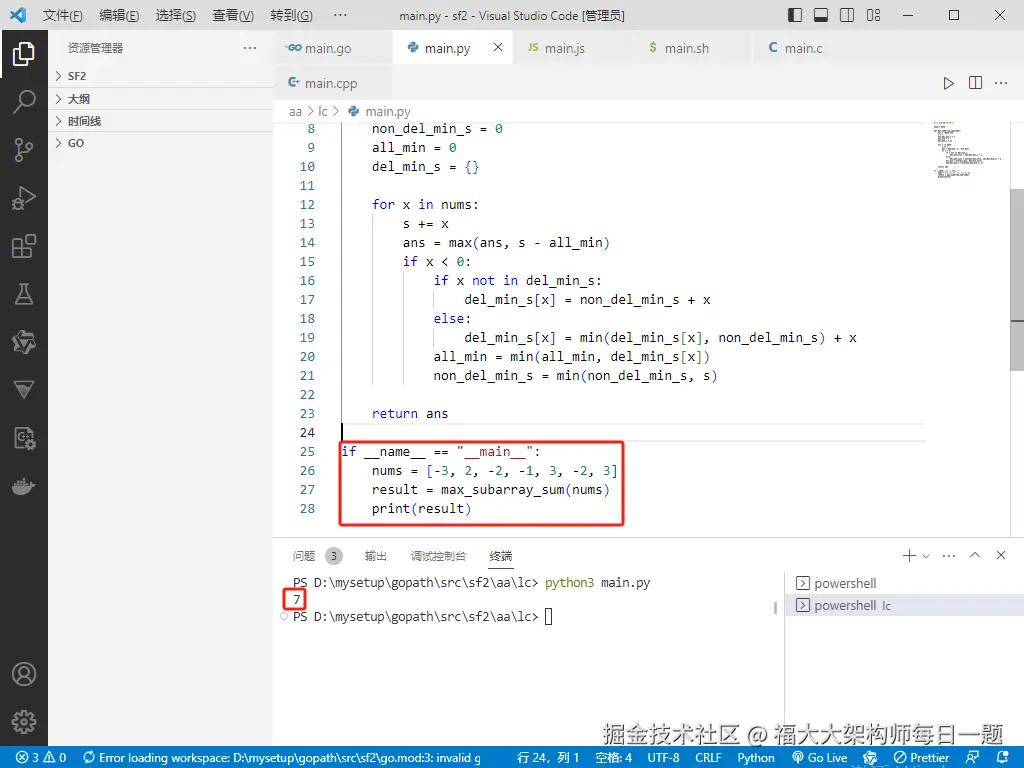Open the Search view in activity bar

pyautogui.click(x=24, y=102)
